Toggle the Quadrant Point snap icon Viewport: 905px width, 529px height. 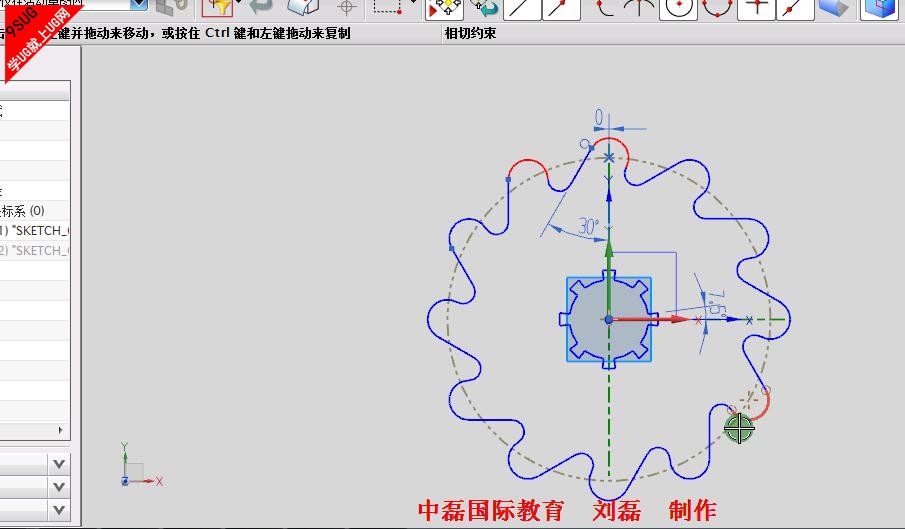(717, 8)
